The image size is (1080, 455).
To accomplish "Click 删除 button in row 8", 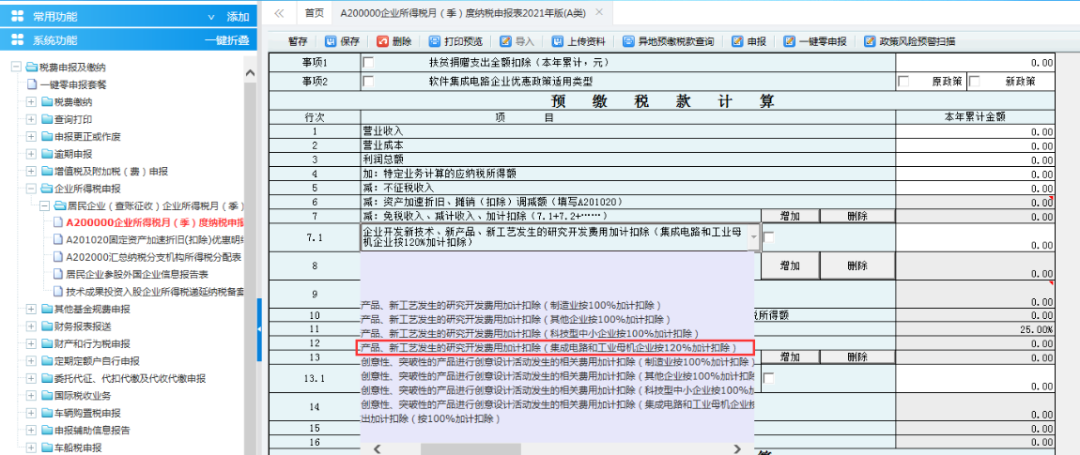I will coord(858,265).
